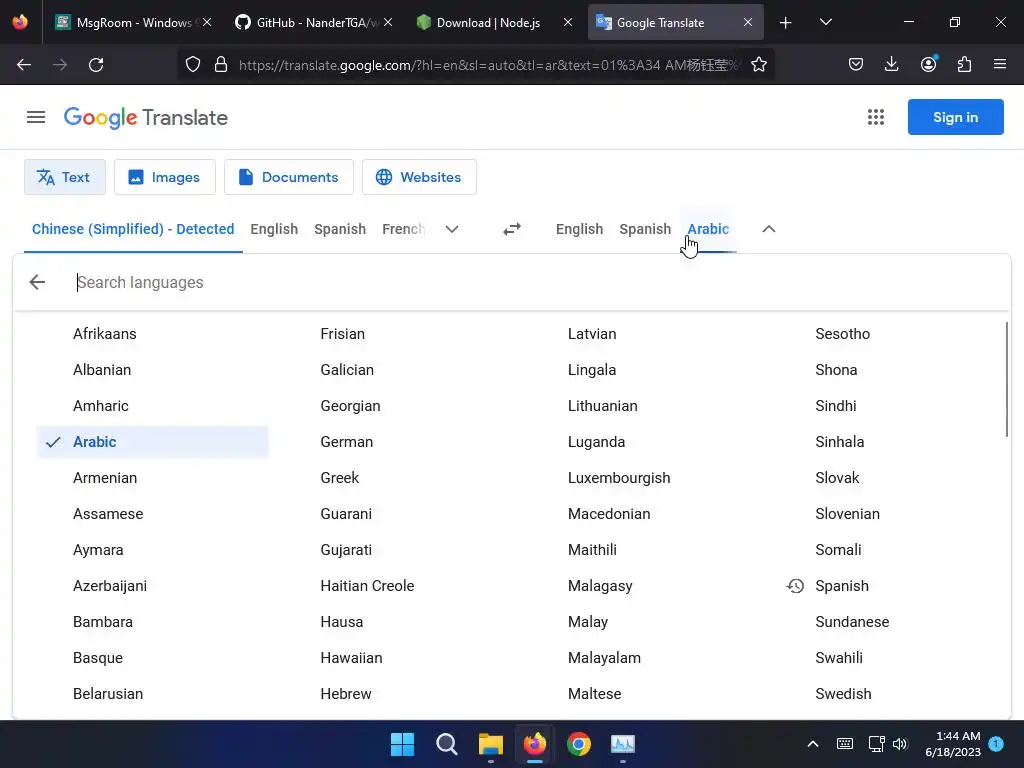
Task: Click the language list vertical scrollbar
Action: (1007, 379)
